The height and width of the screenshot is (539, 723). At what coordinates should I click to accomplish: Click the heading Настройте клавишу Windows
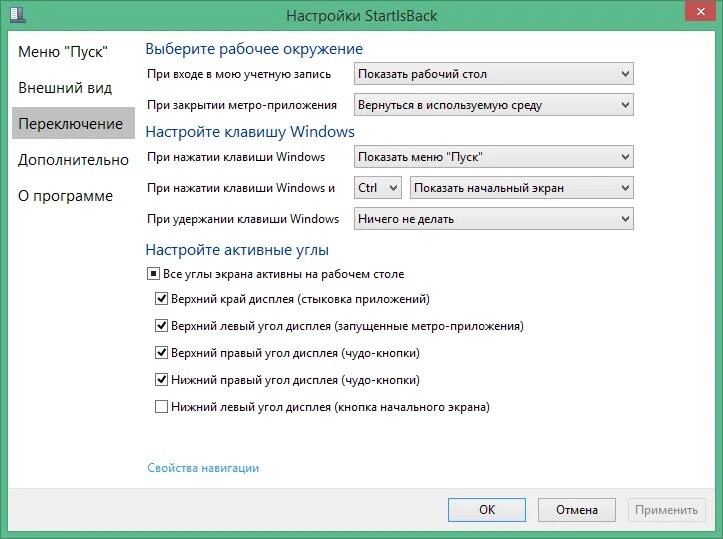pyautogui.click(x=250, y=131)
